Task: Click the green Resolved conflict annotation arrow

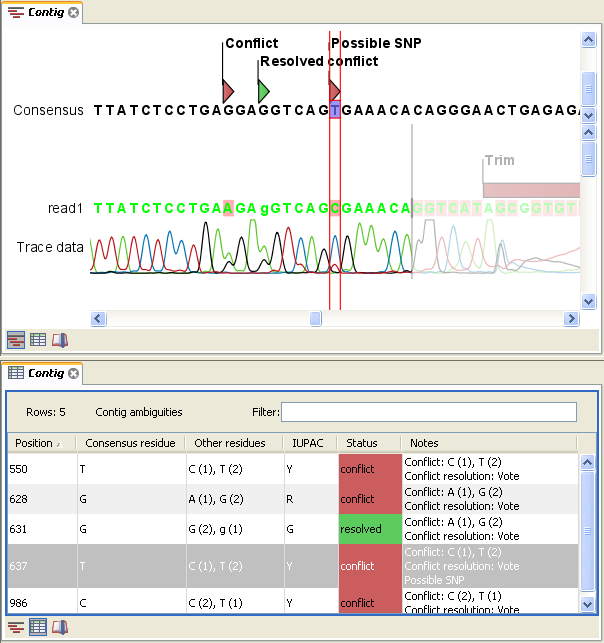Action: pos(263,91)
